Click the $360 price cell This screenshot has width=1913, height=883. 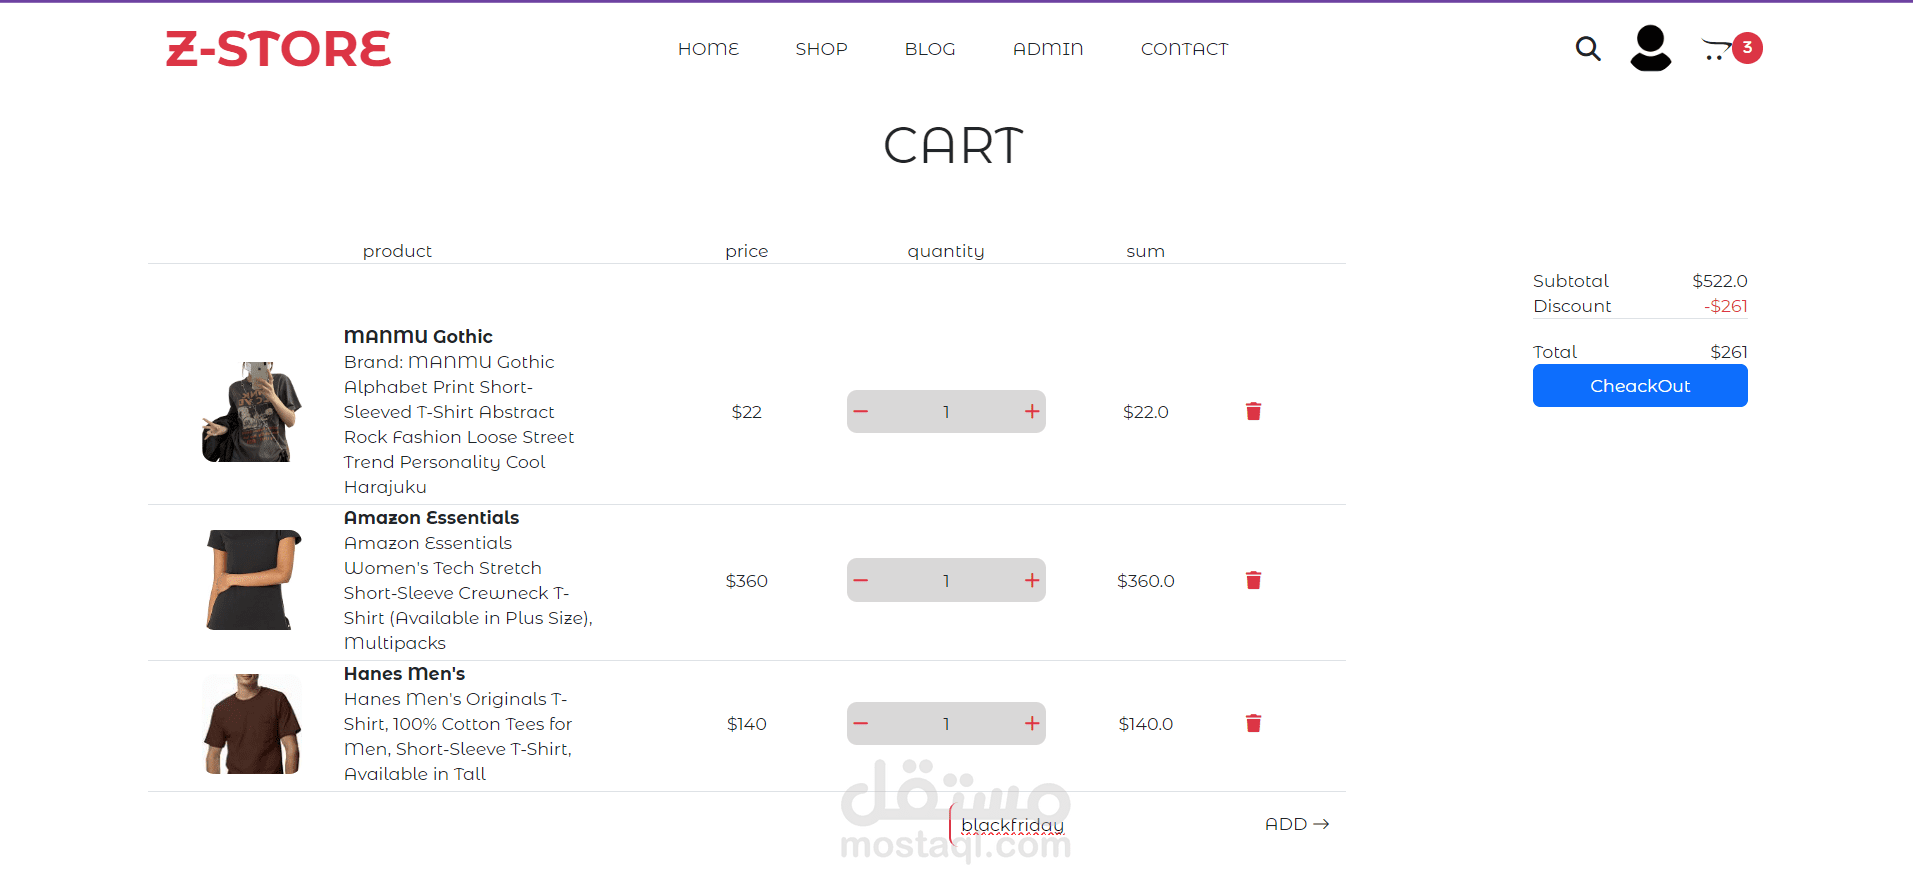[x=747, y=581]
